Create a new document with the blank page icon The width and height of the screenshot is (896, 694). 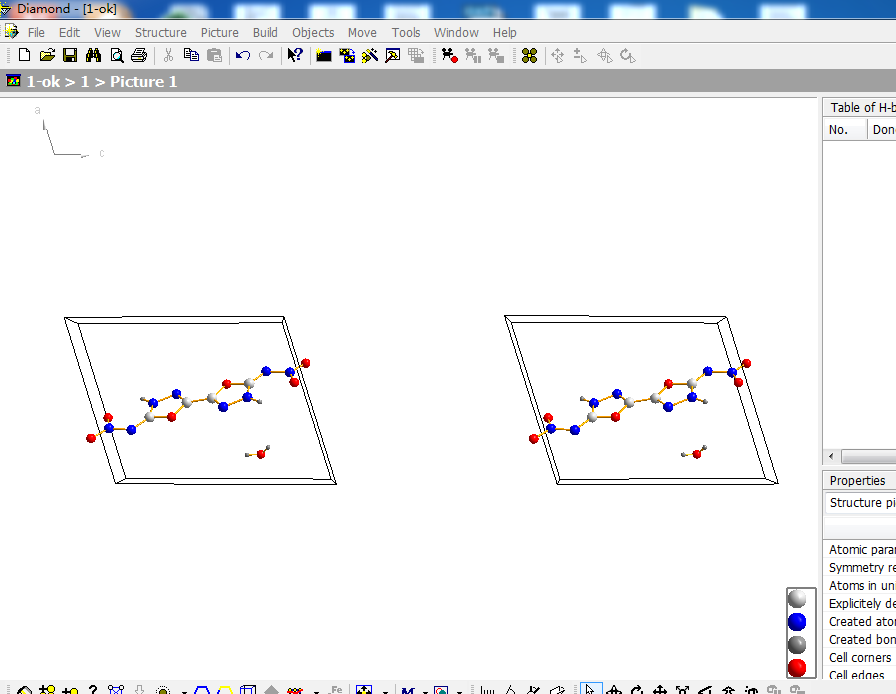[24, 55]
